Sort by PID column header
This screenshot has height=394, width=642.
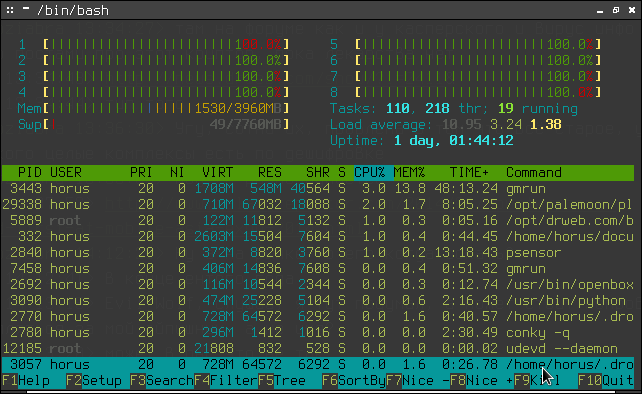(x=29, y=172)
